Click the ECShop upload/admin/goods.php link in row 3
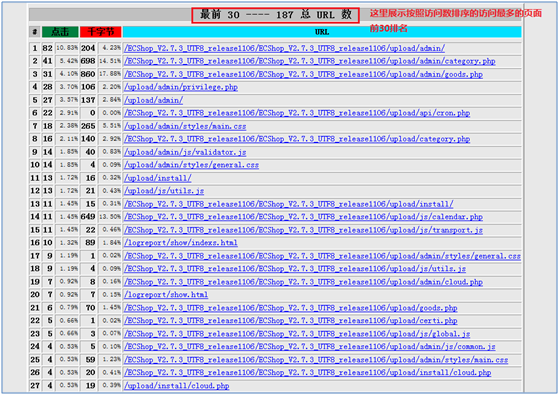The image size is (560, 395). coord(303,74)
